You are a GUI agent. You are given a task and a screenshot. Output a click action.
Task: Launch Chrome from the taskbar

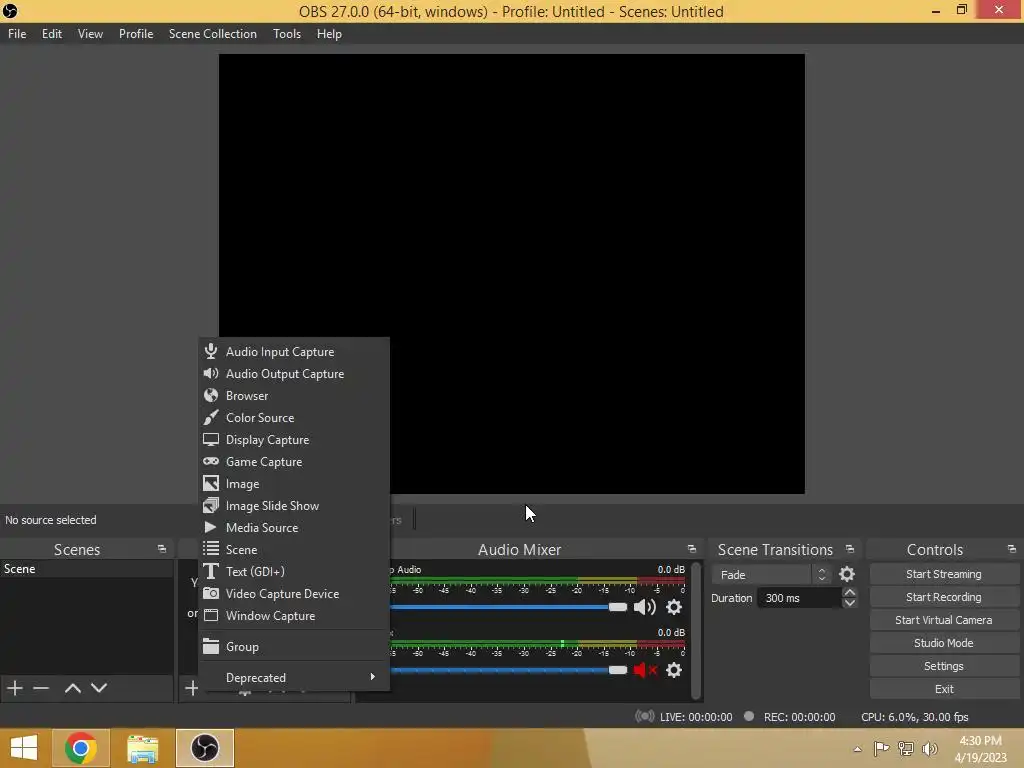(x=80, y=748)
